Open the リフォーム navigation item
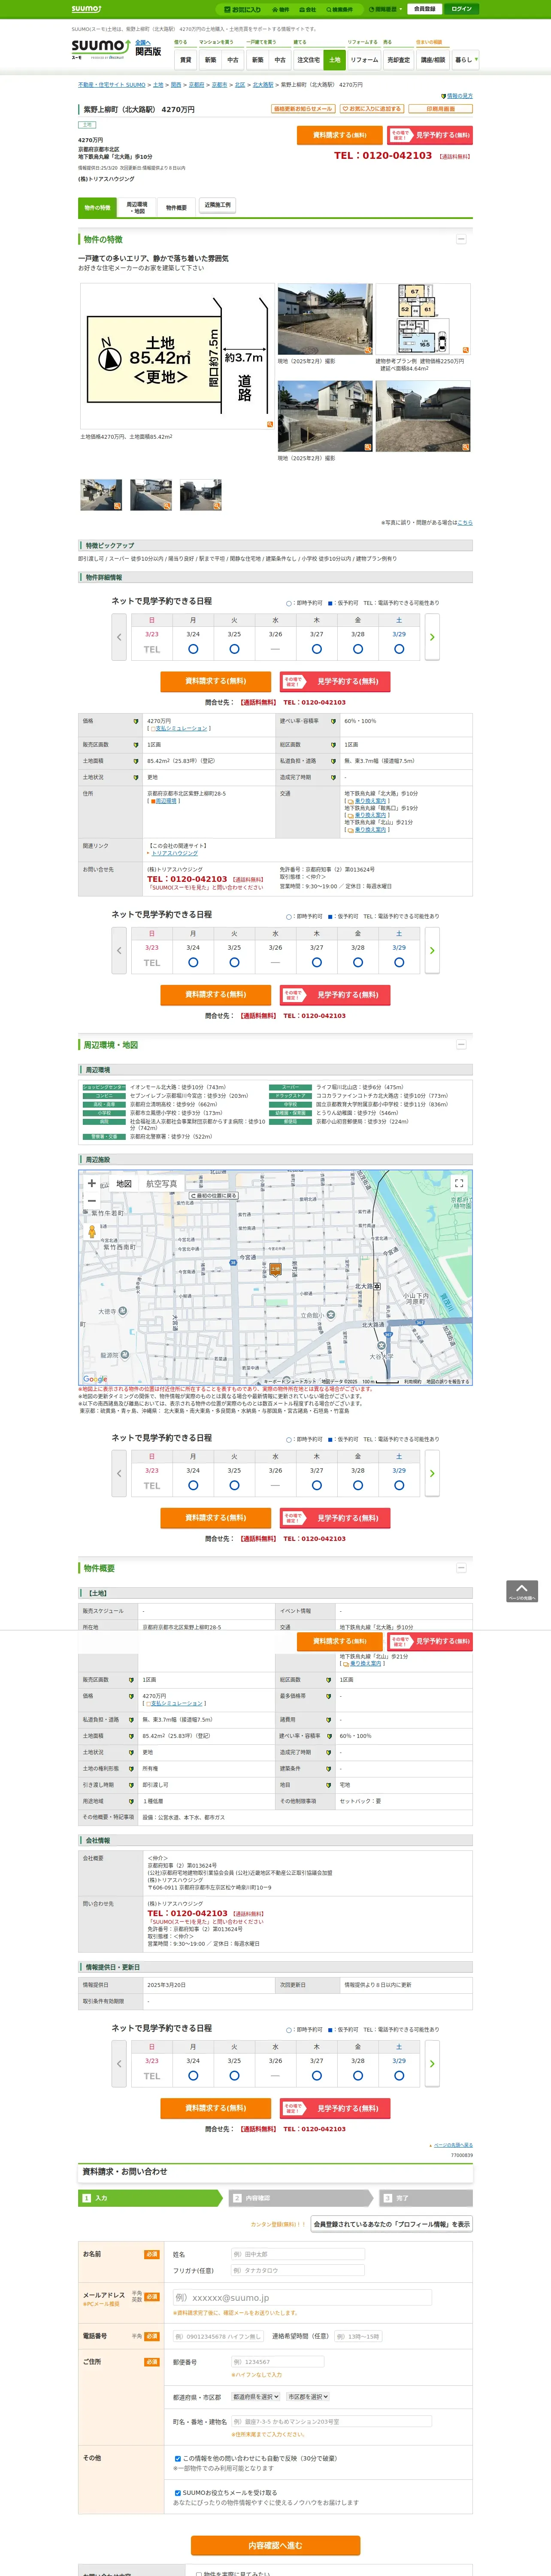This screenshot has height=2576, width=551. 364,60
